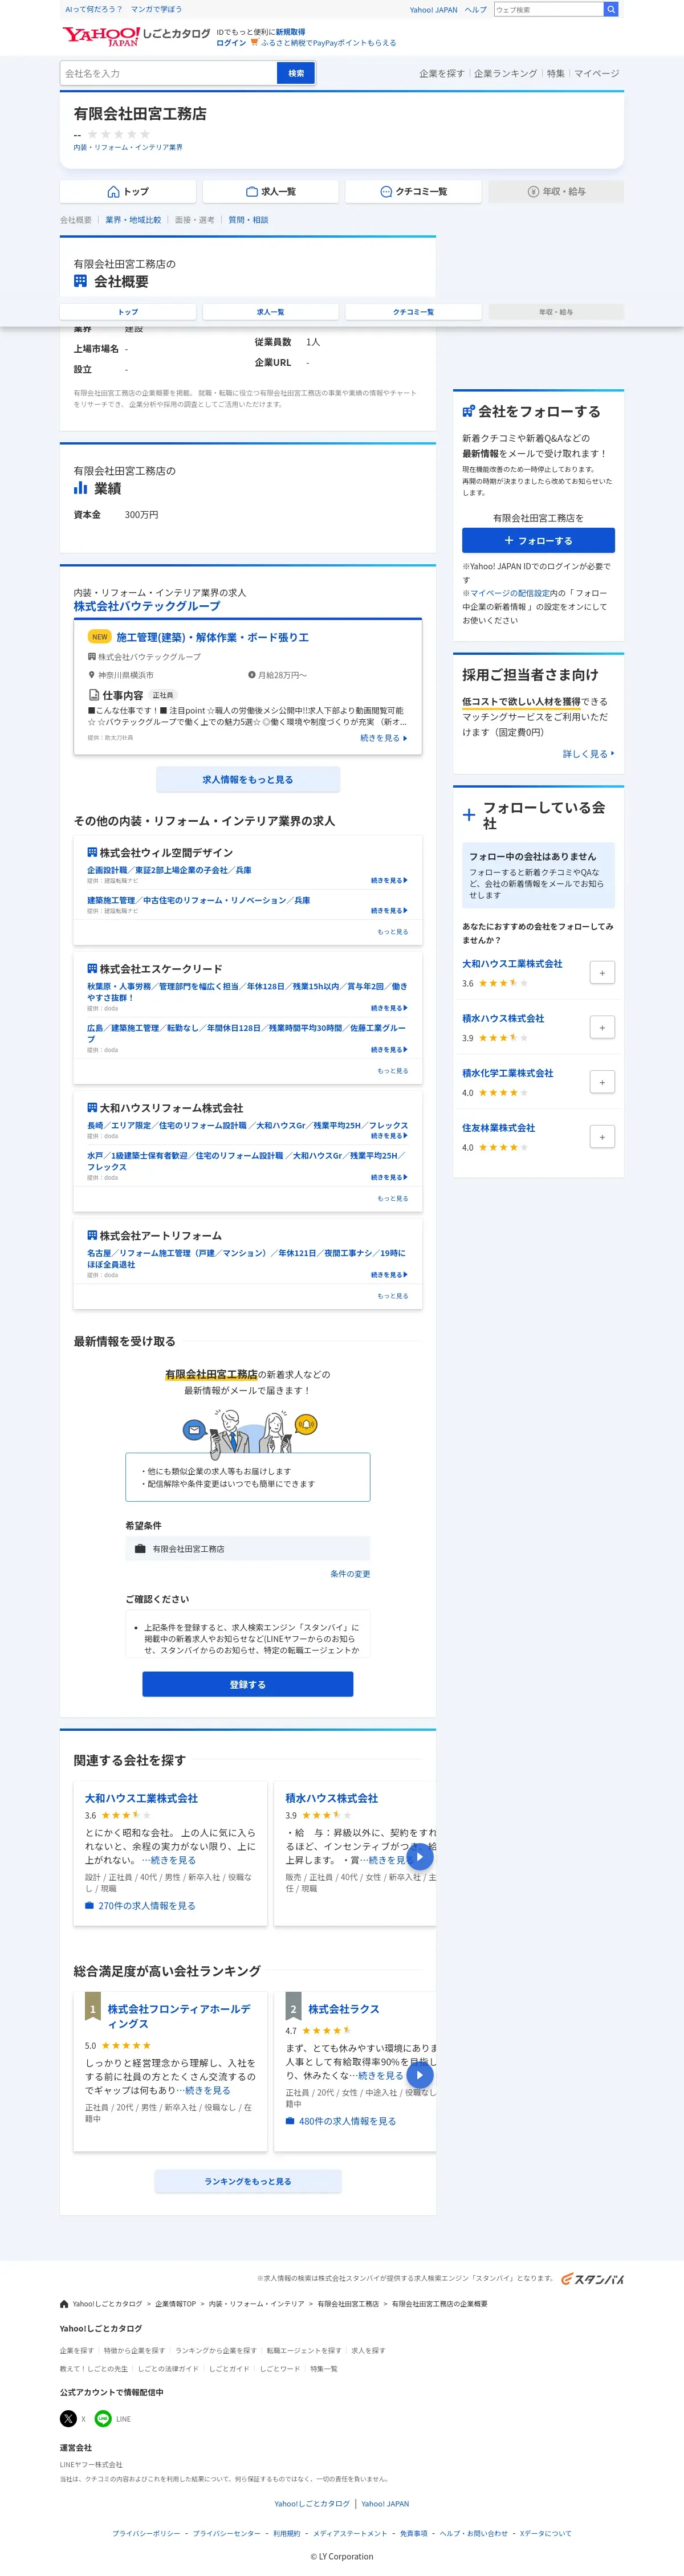Screen dimensions: 684x2576
Task: Open 株式会社バウテックグループ company link
Action: pyautogui.click(x=147, y=607)
